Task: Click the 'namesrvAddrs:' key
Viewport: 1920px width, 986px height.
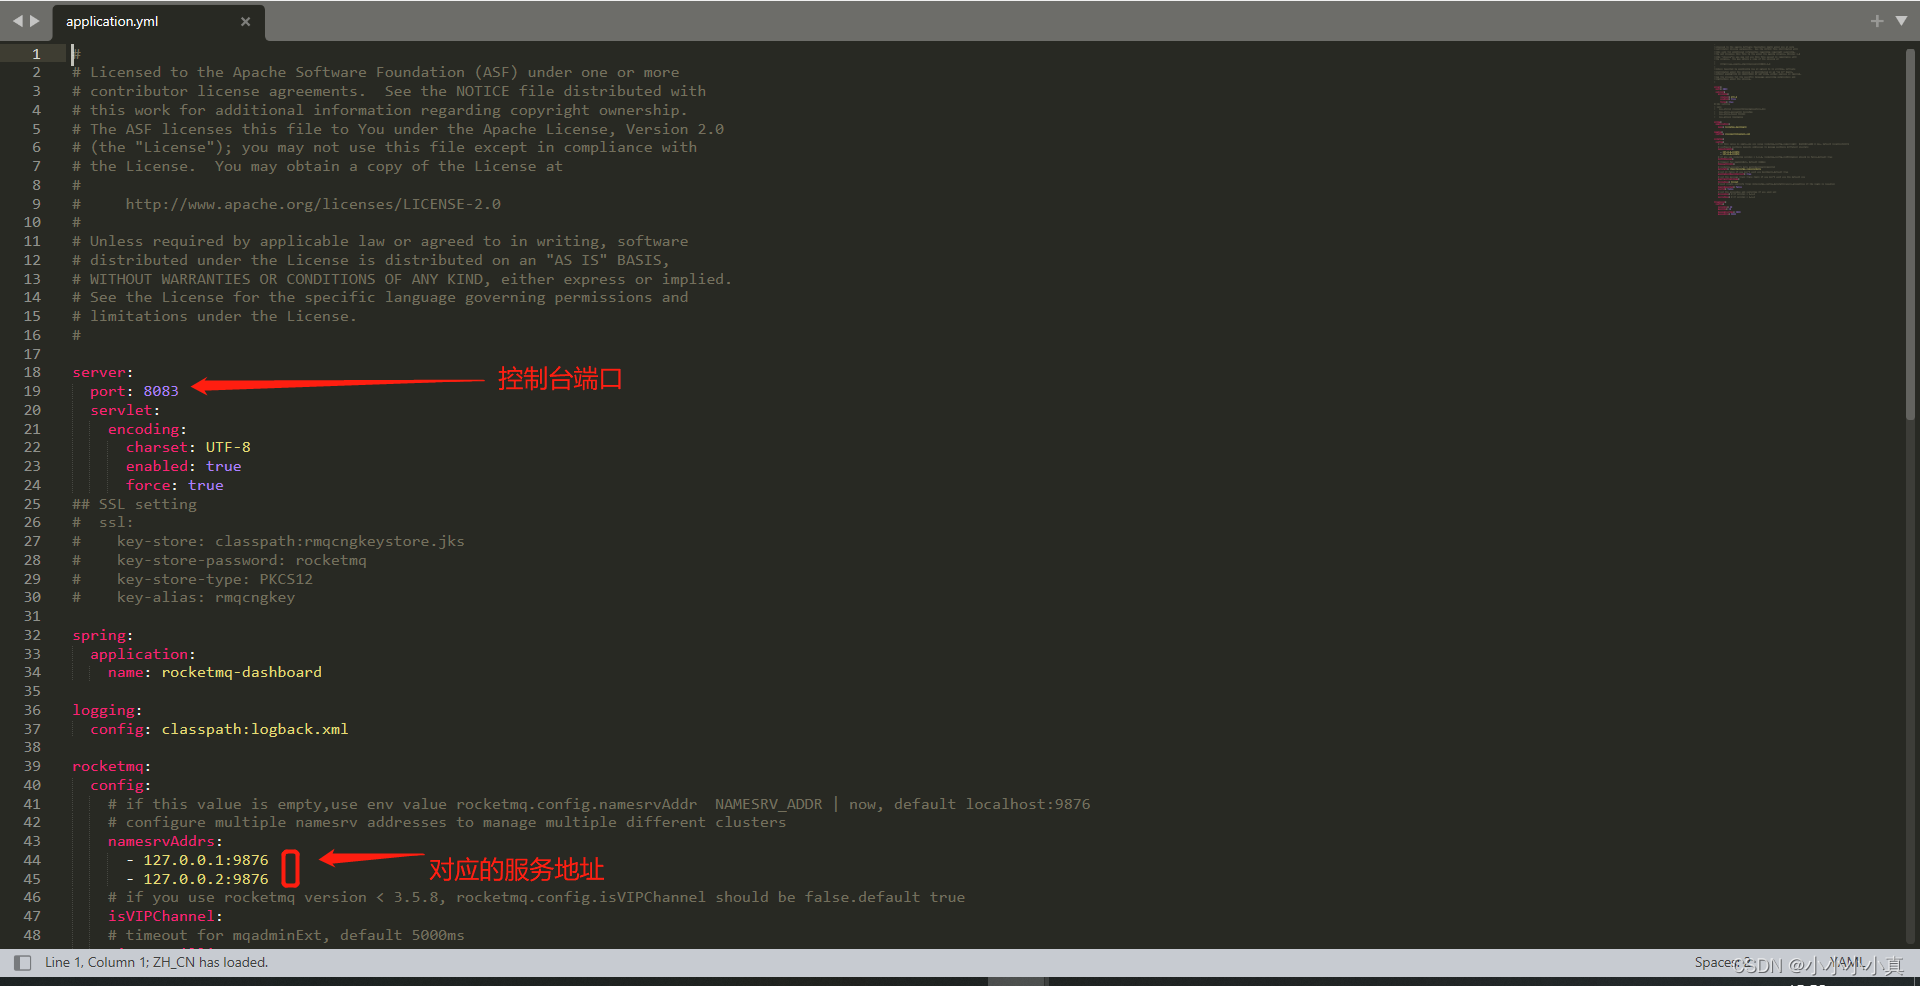Action: coord(165,841)
